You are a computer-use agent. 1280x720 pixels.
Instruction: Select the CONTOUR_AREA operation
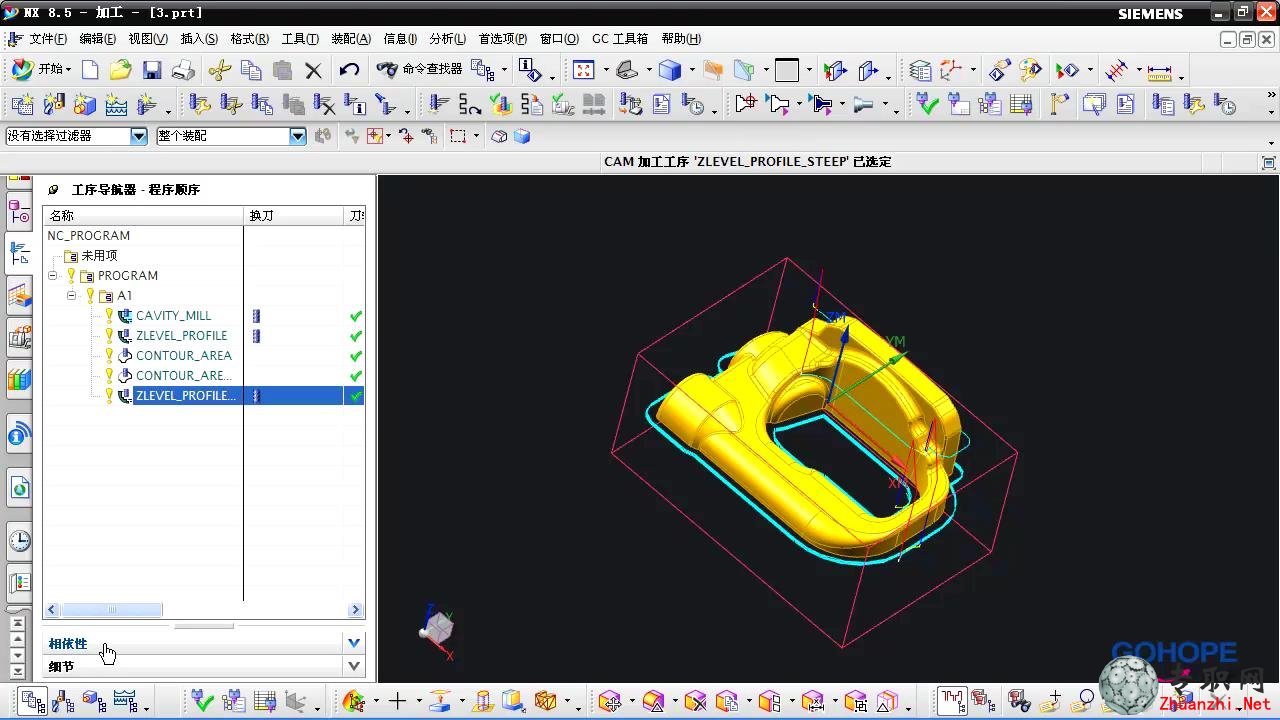click(184, 356)
